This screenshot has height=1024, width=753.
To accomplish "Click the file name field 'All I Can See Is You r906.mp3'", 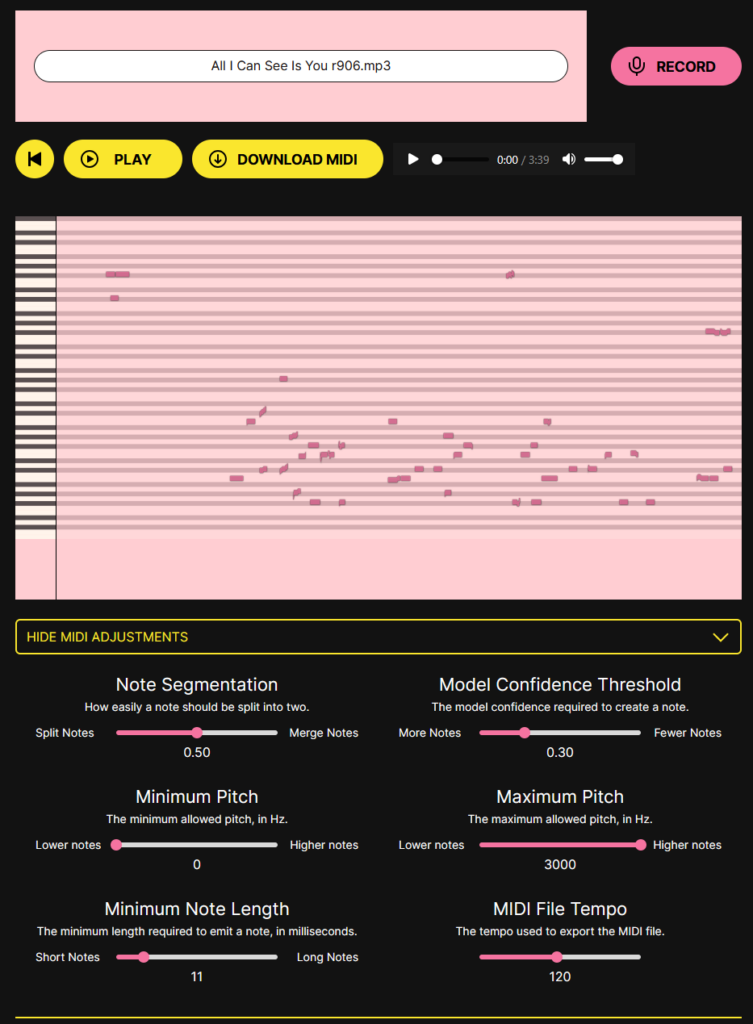I will [301, 66].
